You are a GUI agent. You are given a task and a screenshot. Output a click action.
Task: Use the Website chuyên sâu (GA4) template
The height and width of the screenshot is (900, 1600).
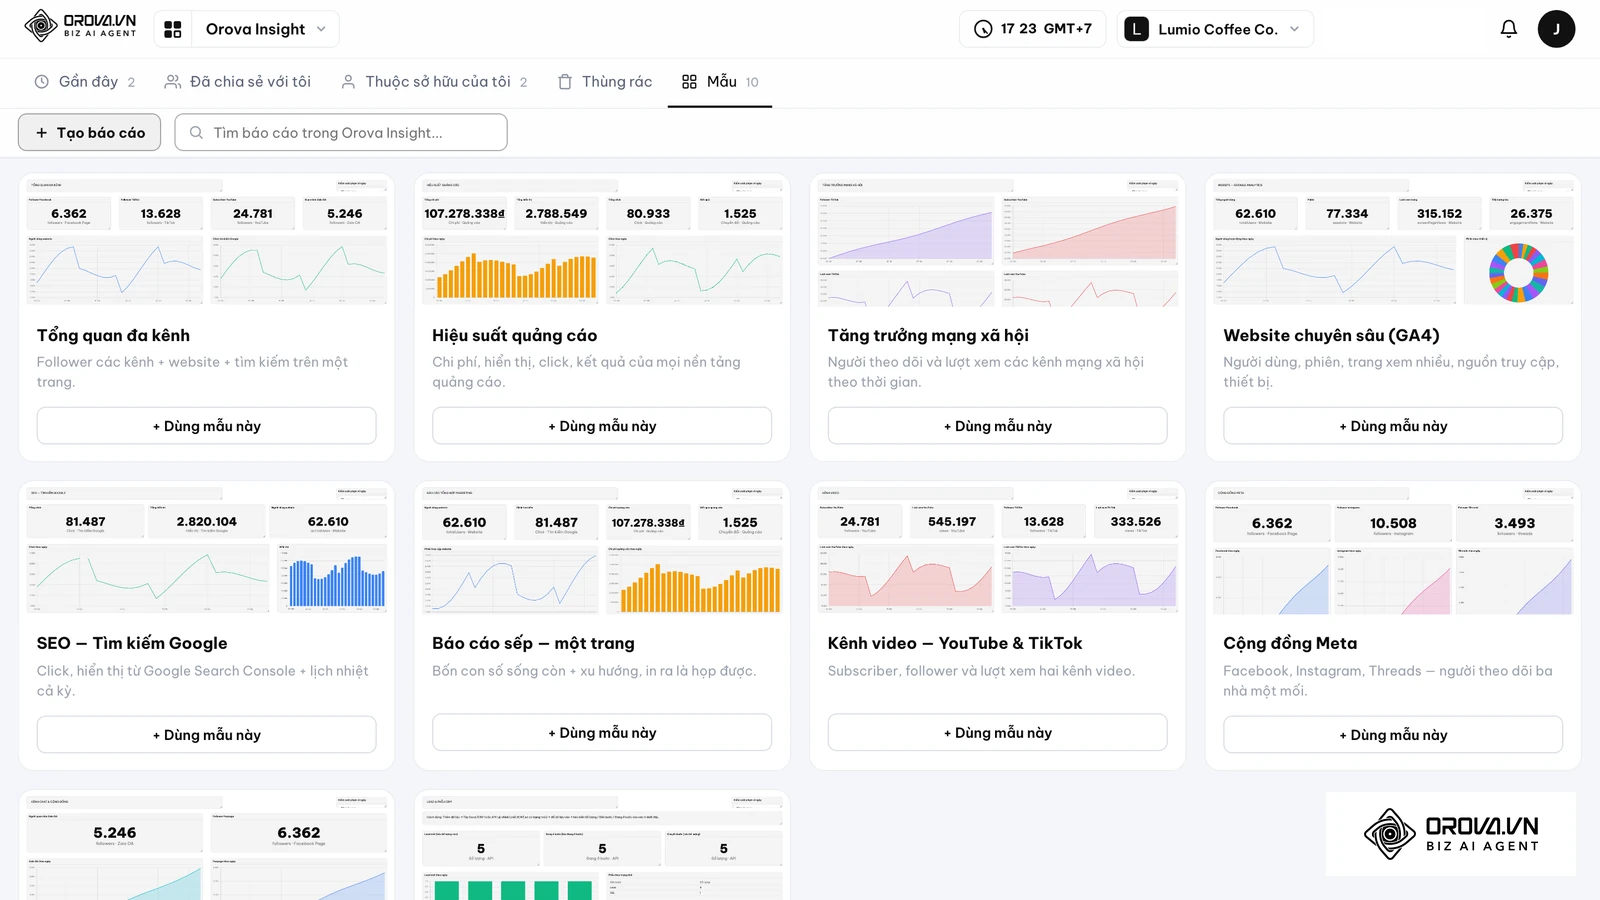coord(1393,426)
